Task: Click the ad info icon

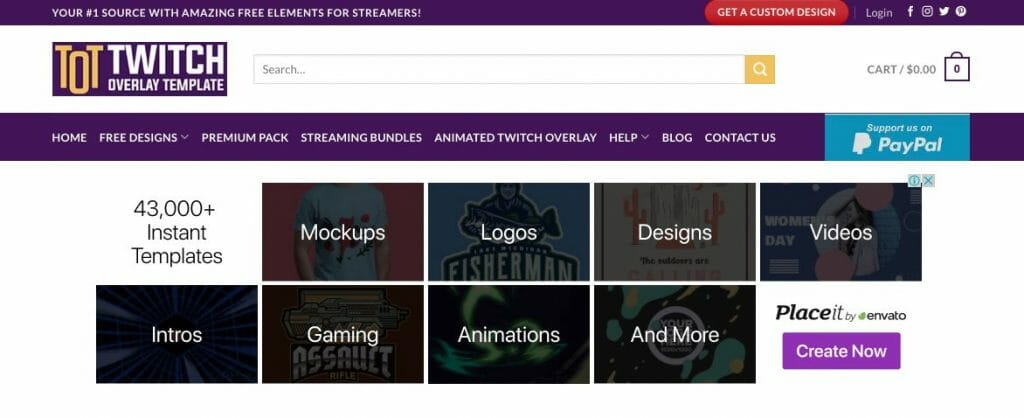Action: click(914, 180)
